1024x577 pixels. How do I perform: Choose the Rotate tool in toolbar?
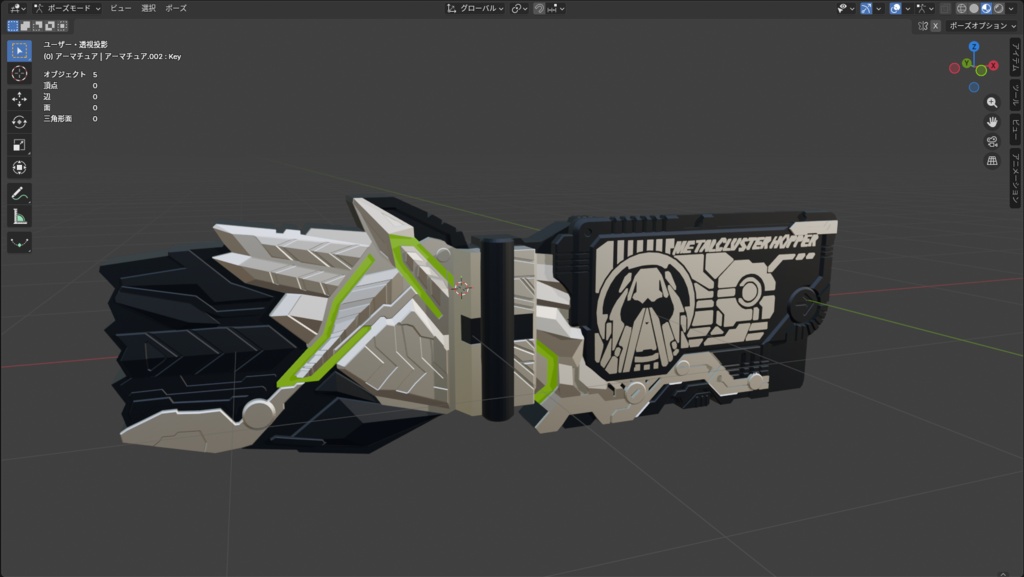[x=19, y=121]
